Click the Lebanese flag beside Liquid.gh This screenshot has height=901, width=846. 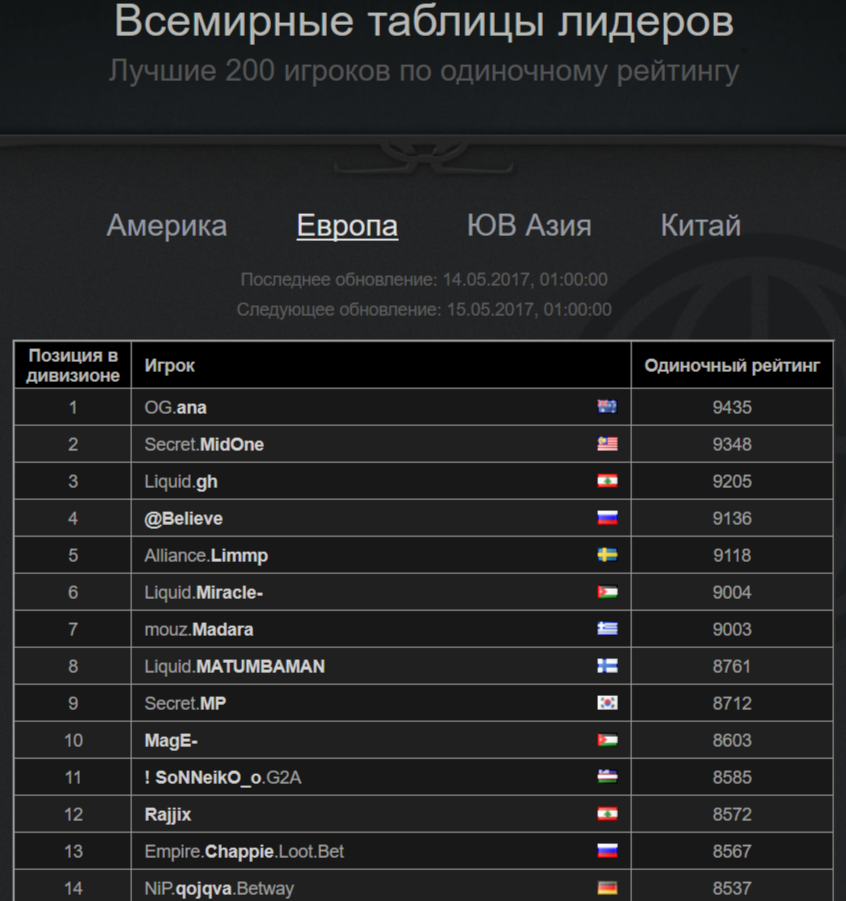(x=607, y=481)
